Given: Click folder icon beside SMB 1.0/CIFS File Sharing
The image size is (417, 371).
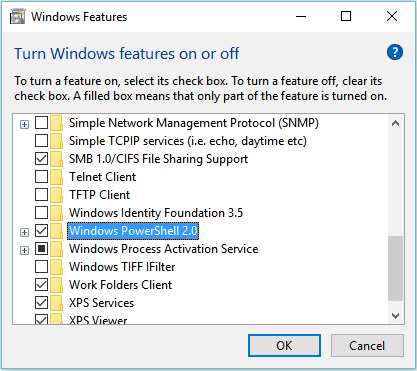Looking at the screenshot, I should click(x=57, y=159).
